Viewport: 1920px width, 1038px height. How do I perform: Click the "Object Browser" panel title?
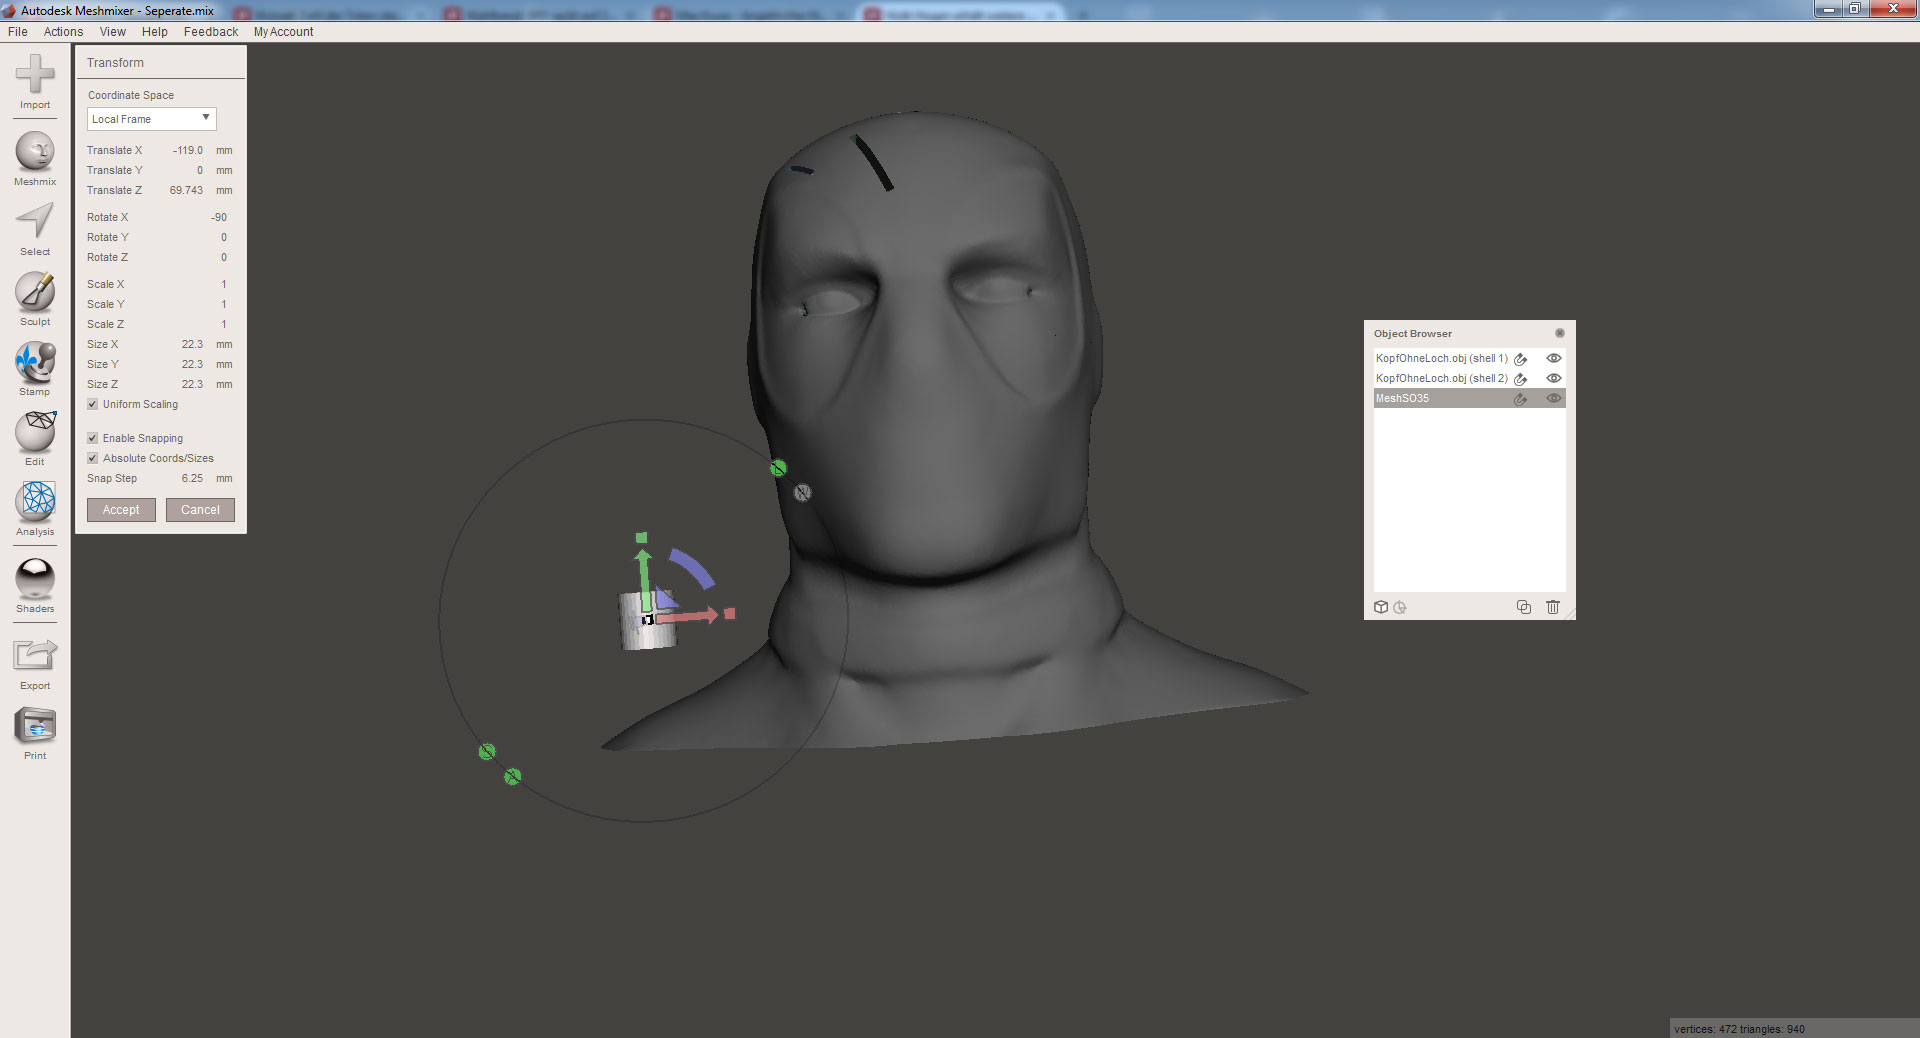pyautogui.click(x=1412, y=333)
